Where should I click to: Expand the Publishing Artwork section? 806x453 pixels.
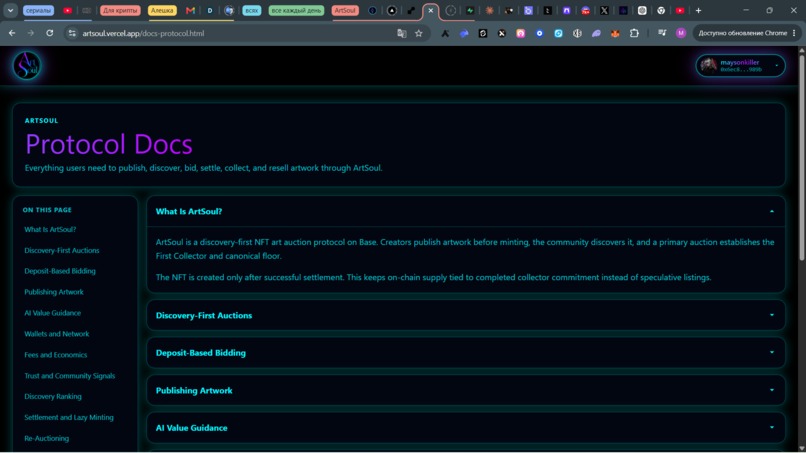point(466,390)
